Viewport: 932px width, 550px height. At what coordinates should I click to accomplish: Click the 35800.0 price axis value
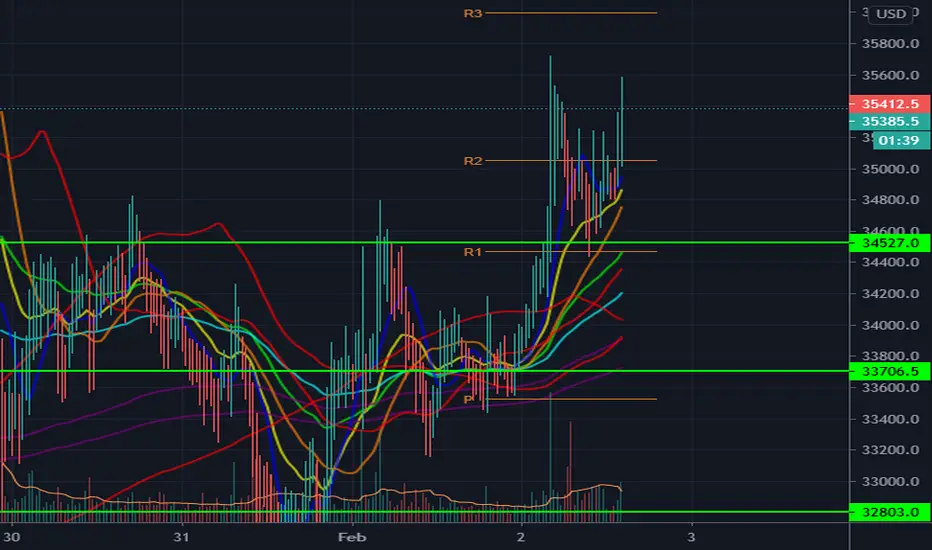[x=890, y=43]
